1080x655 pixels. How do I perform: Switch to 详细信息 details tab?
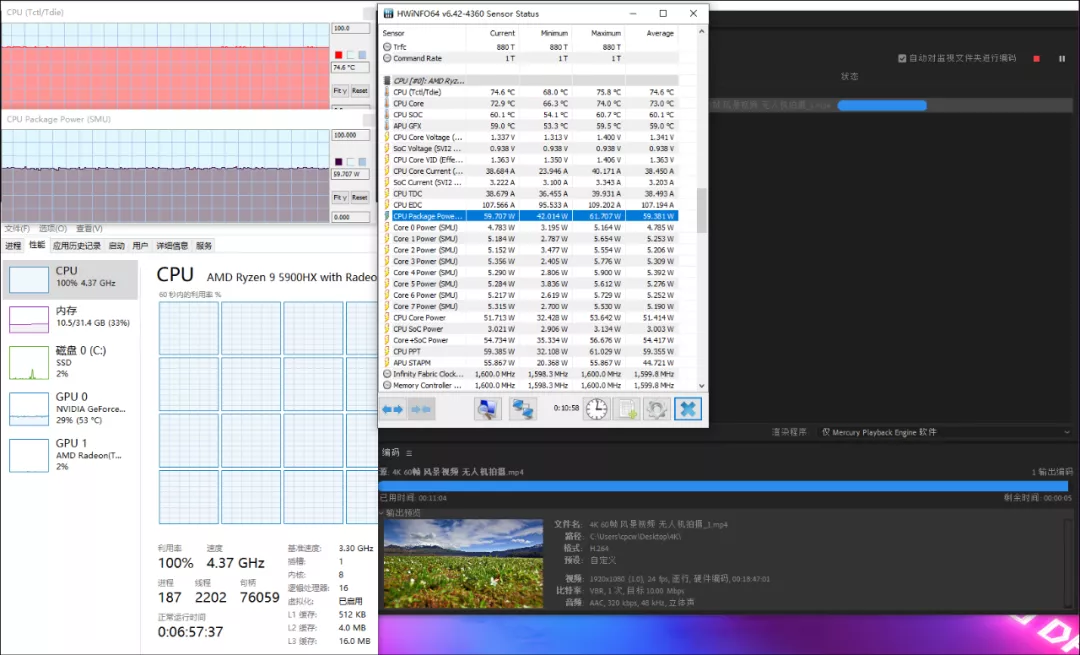tap(172, 245)
